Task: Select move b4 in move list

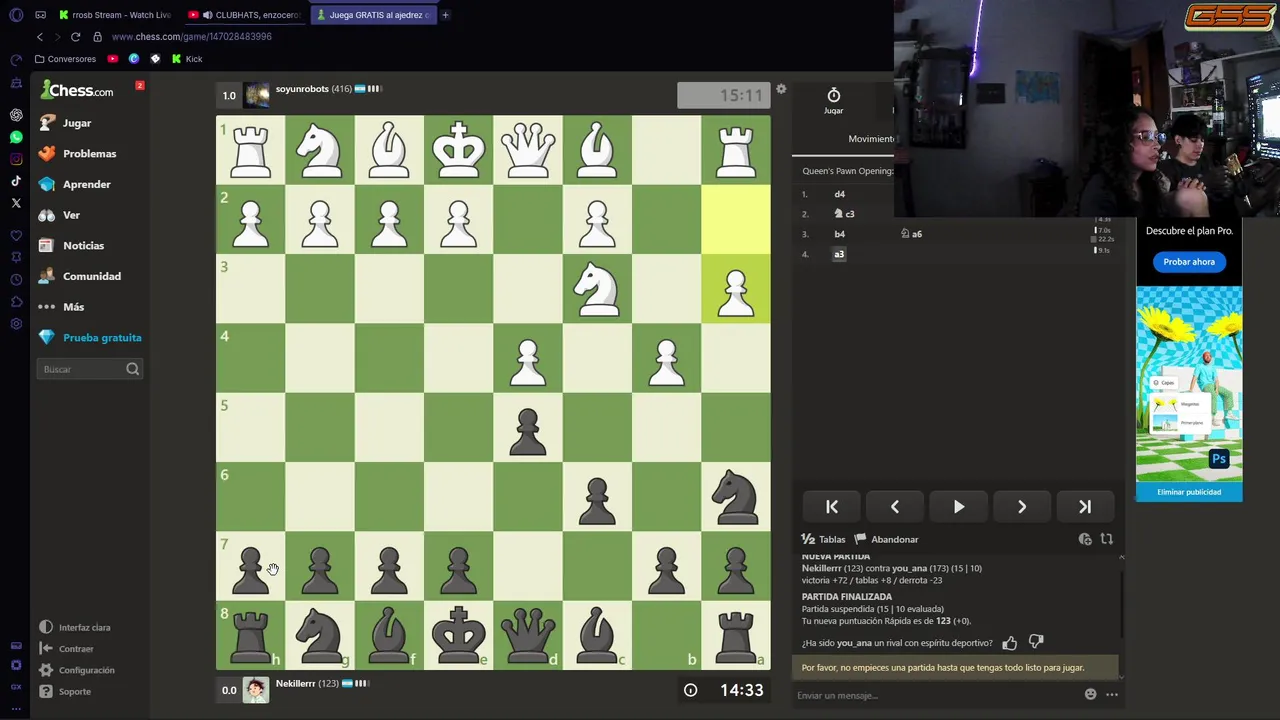Action: tap(839, 234)
